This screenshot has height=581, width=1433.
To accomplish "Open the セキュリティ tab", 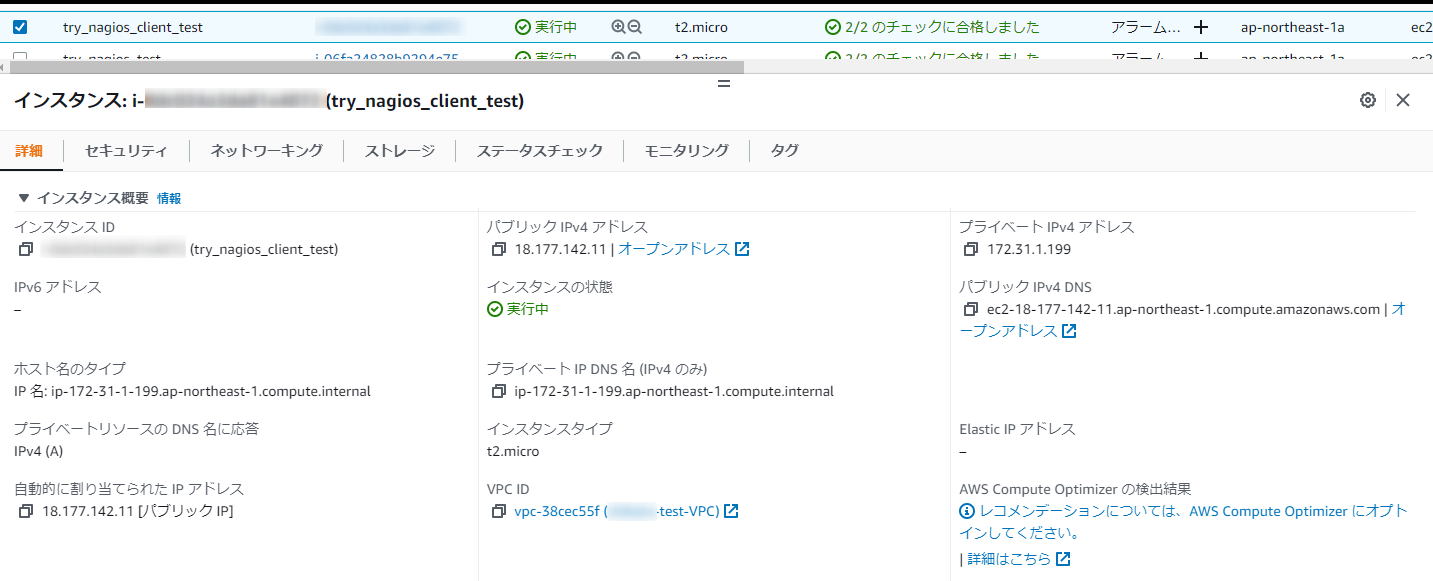I will tap(126, 151).
